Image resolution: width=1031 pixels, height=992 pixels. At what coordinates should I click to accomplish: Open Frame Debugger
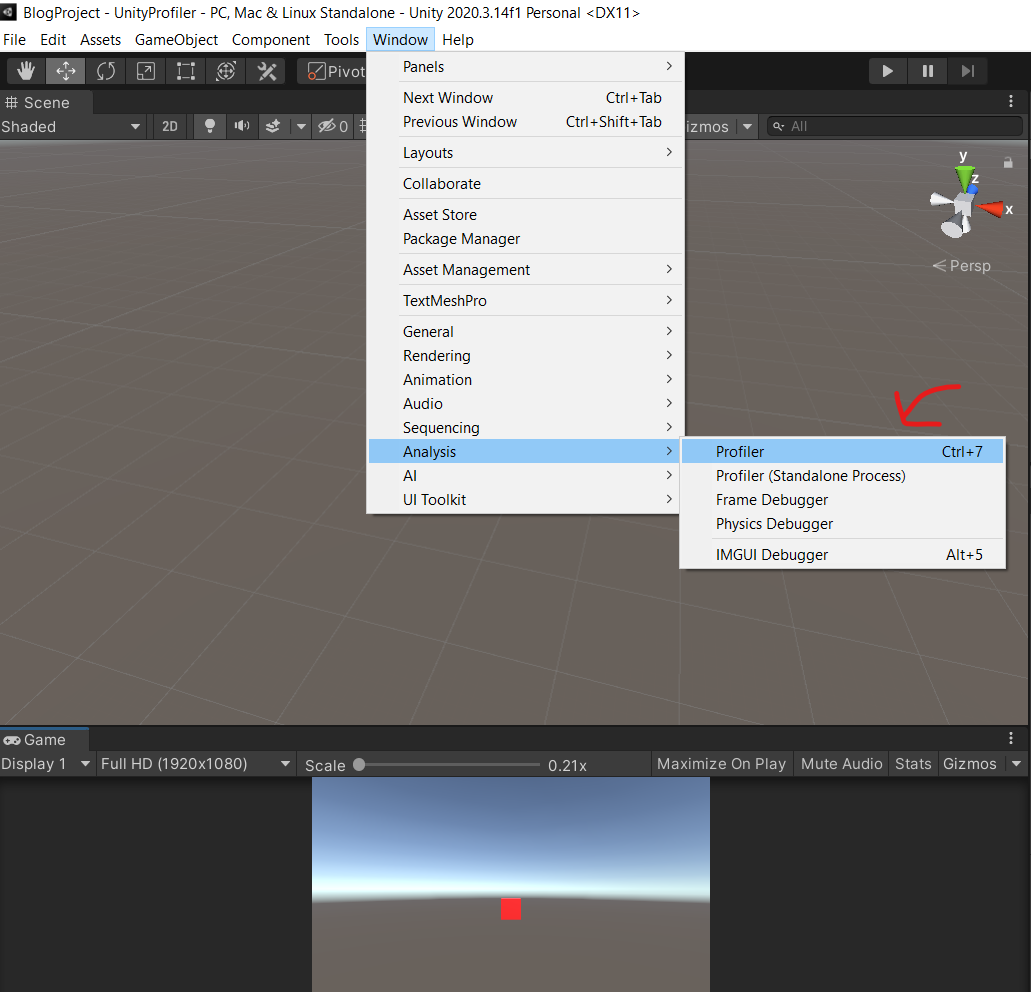[x=842, y=500]
